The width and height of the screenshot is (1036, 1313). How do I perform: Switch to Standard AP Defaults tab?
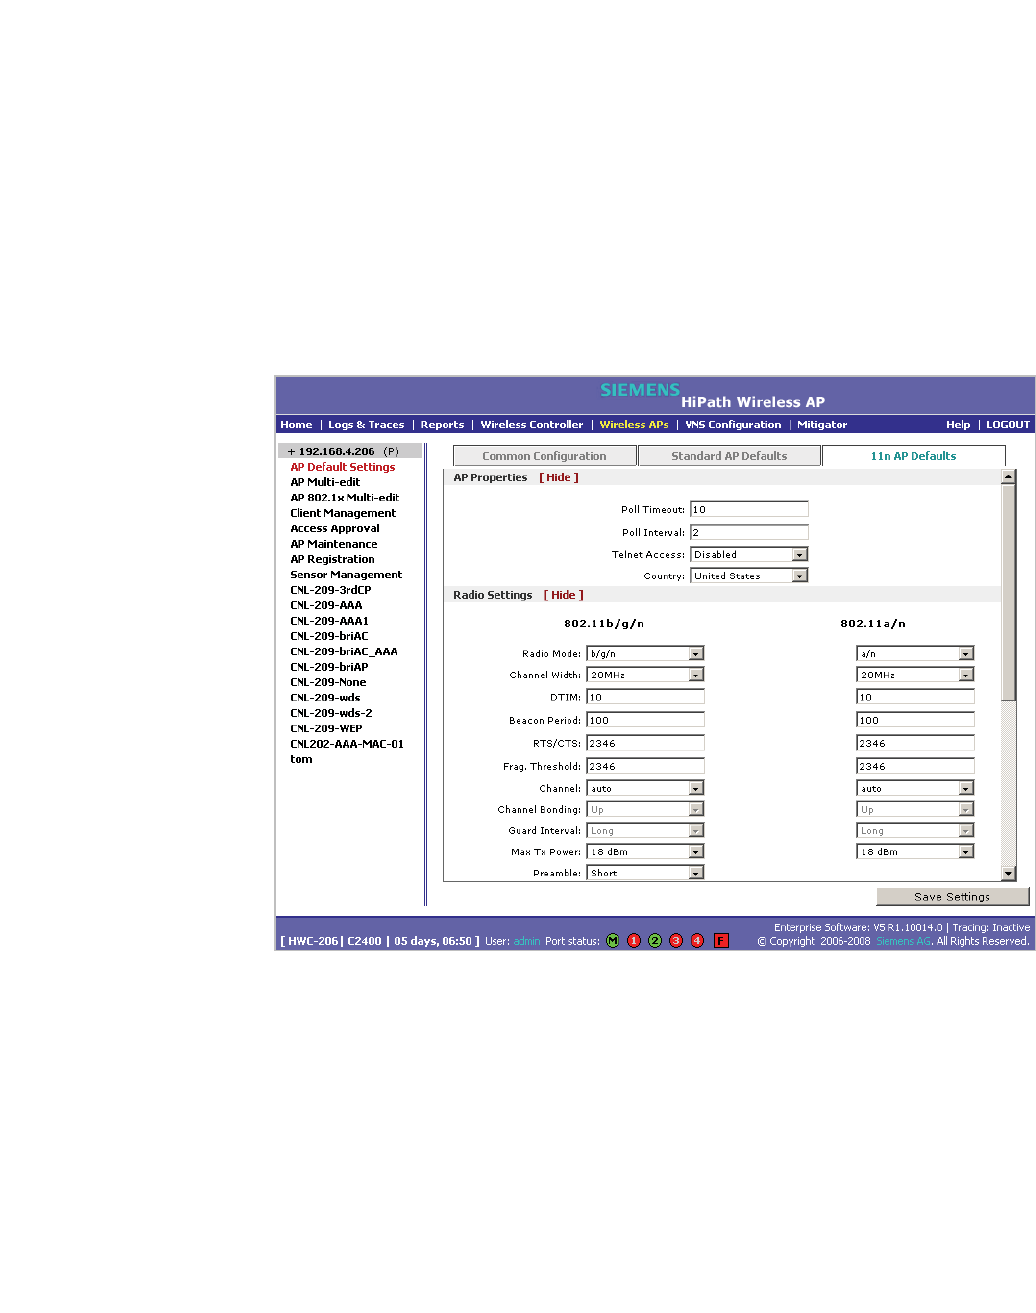click(x=729, y=456)
